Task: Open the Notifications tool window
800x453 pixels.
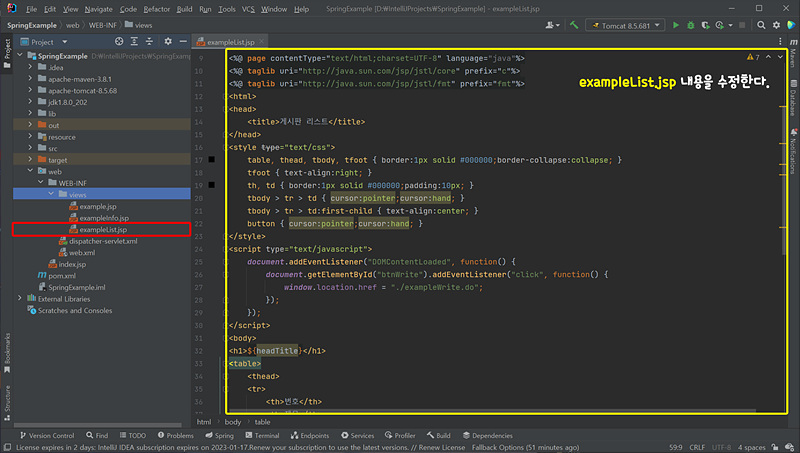Action: click(x=793, y=151)
